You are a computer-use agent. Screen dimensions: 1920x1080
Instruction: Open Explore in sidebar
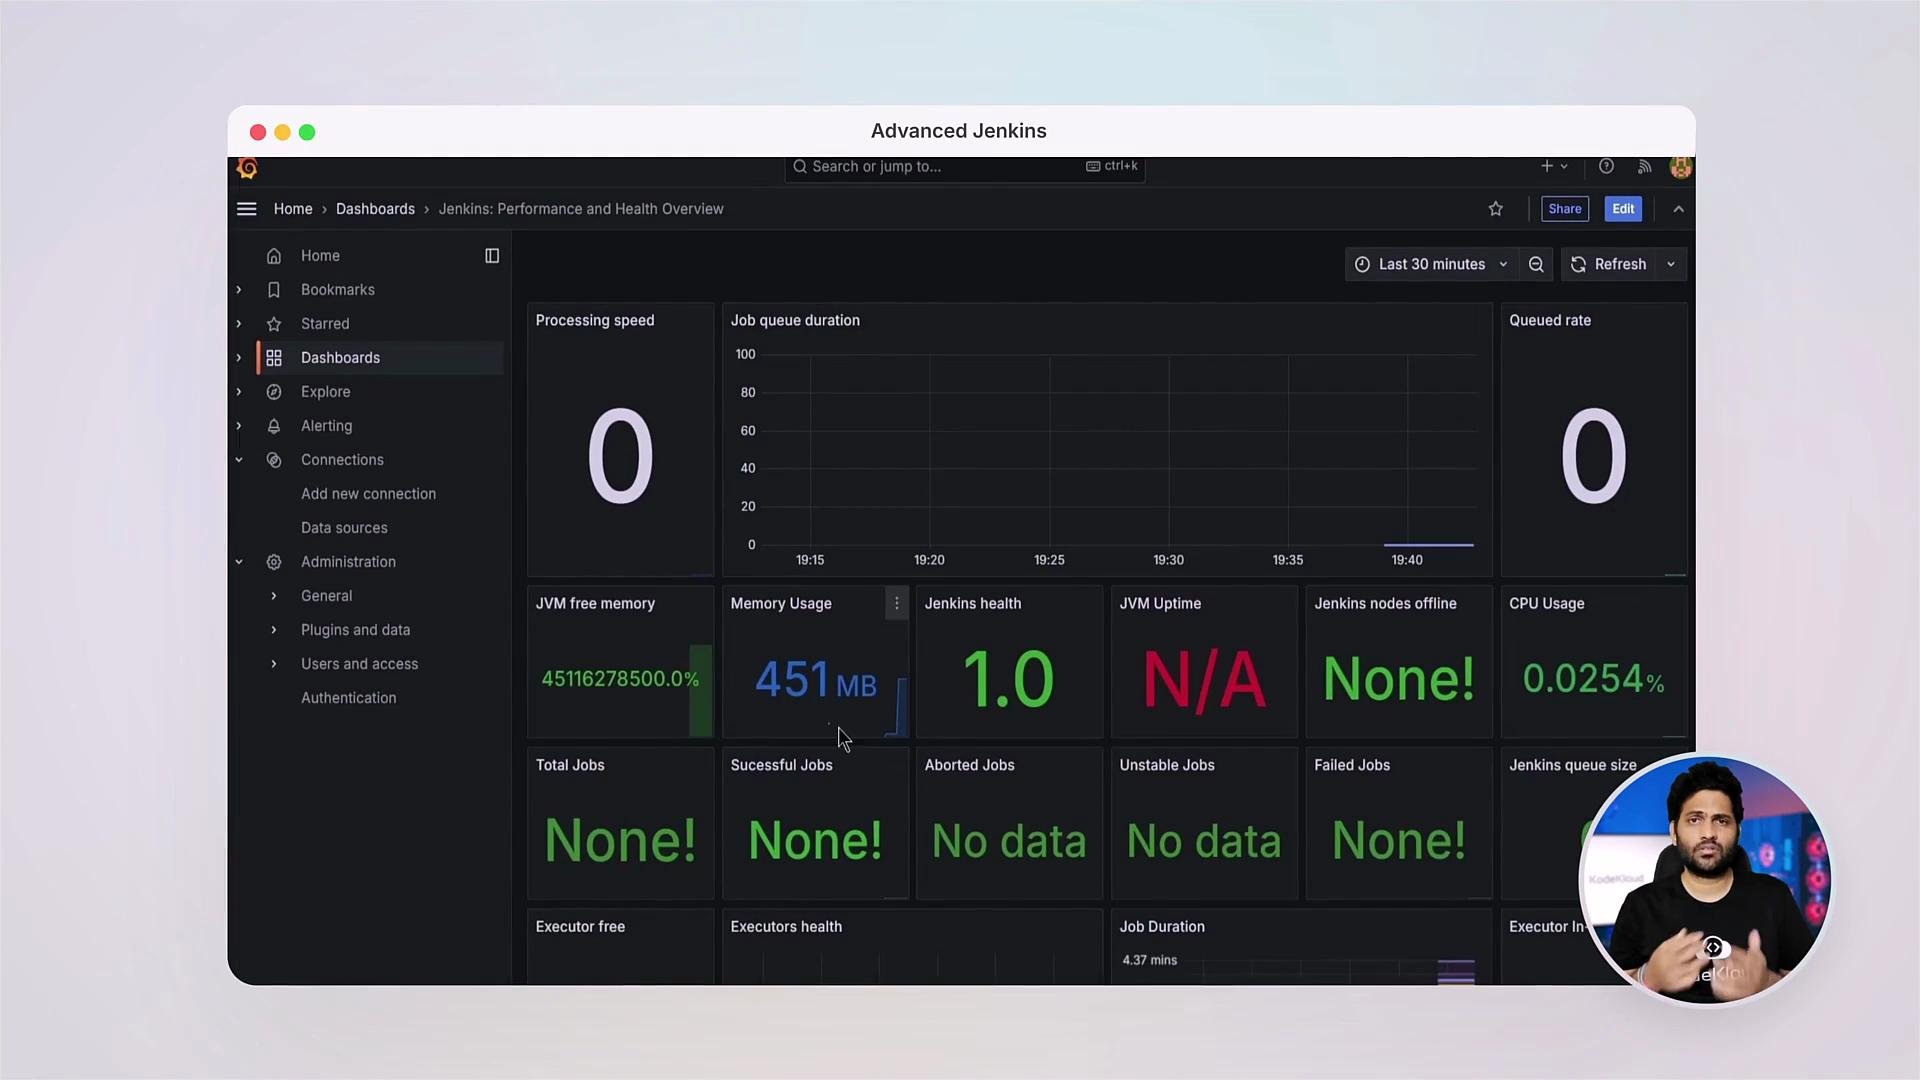(x=325, y=392)
